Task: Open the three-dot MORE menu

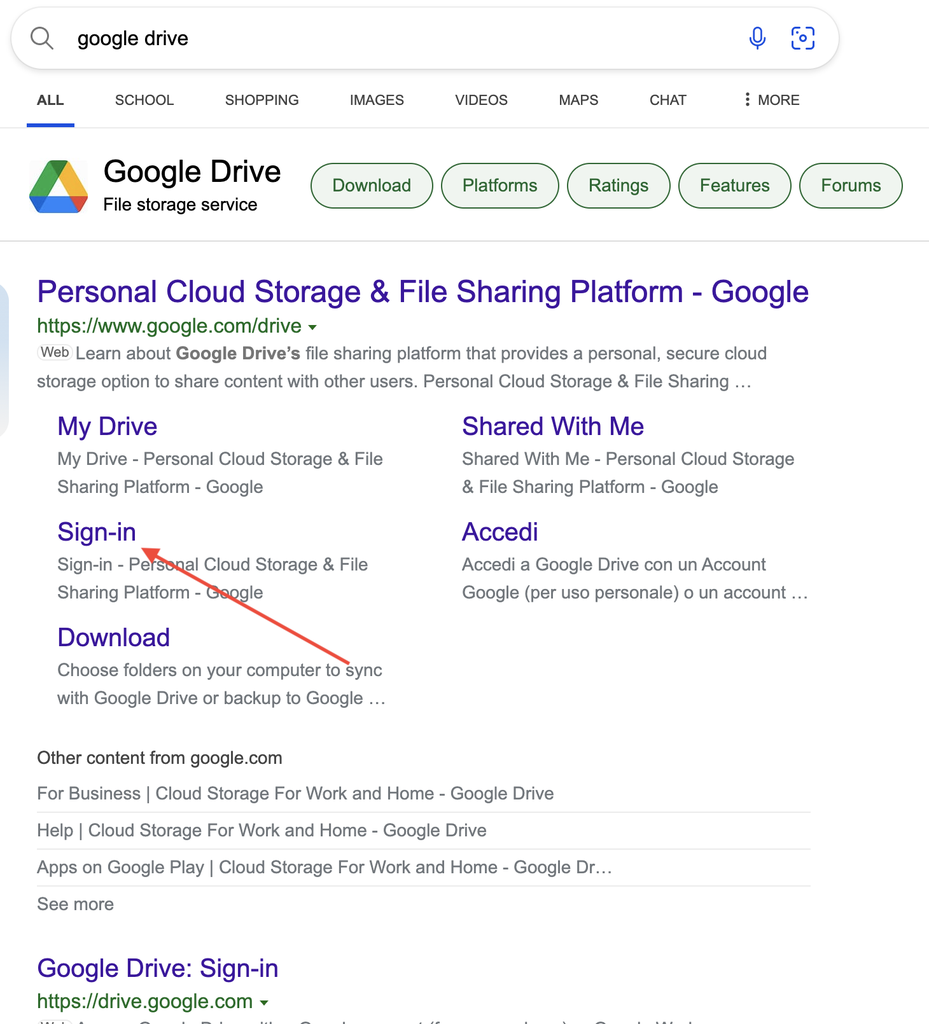Action: coord(771,100)
